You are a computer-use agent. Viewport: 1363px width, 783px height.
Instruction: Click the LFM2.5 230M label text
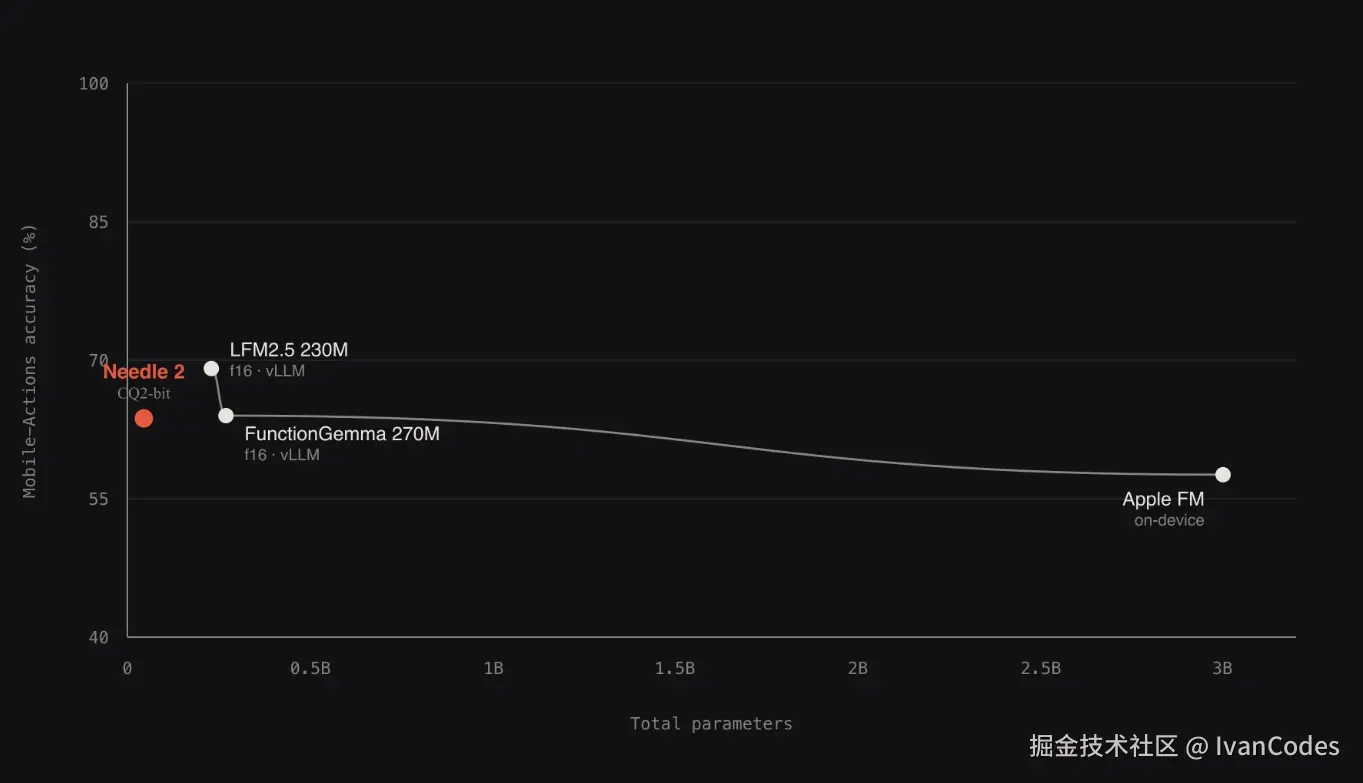pos(289,350)
